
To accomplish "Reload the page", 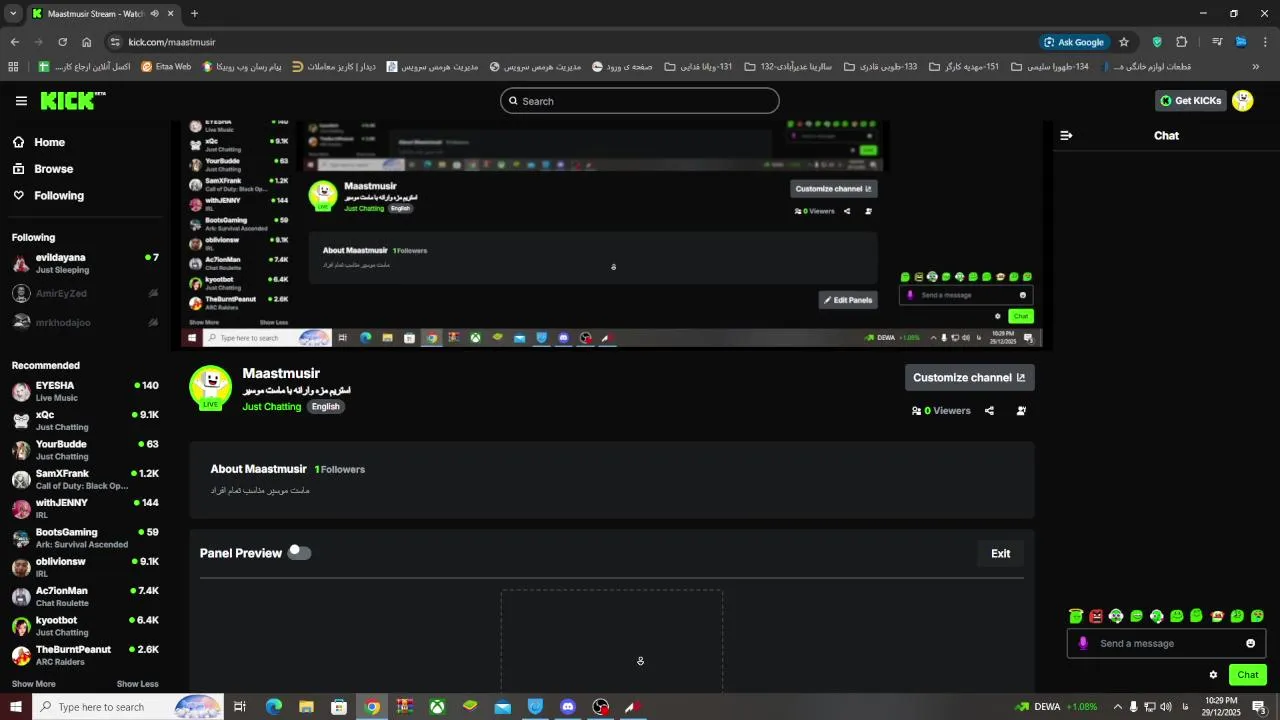I will point(62,42).
